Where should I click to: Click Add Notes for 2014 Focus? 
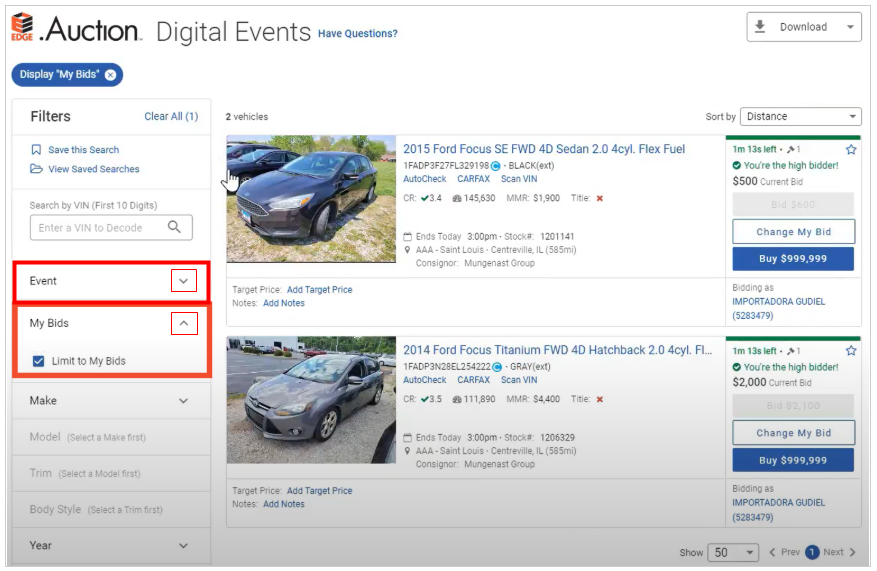284,504
